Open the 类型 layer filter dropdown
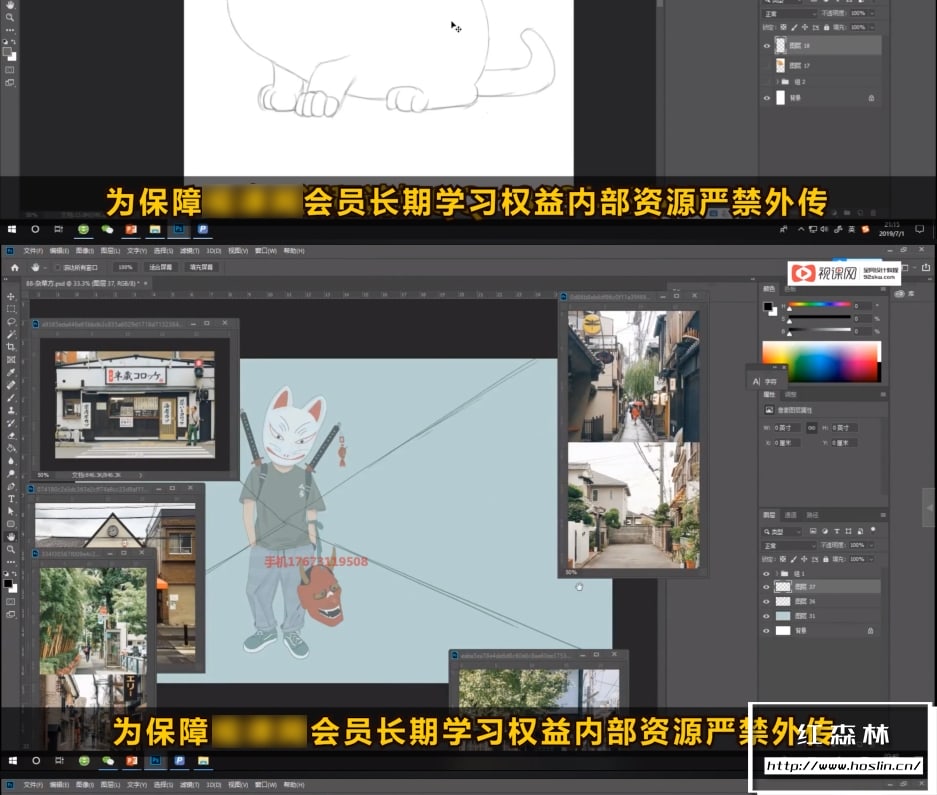The image size is (937, 795). tap(782, 531)
